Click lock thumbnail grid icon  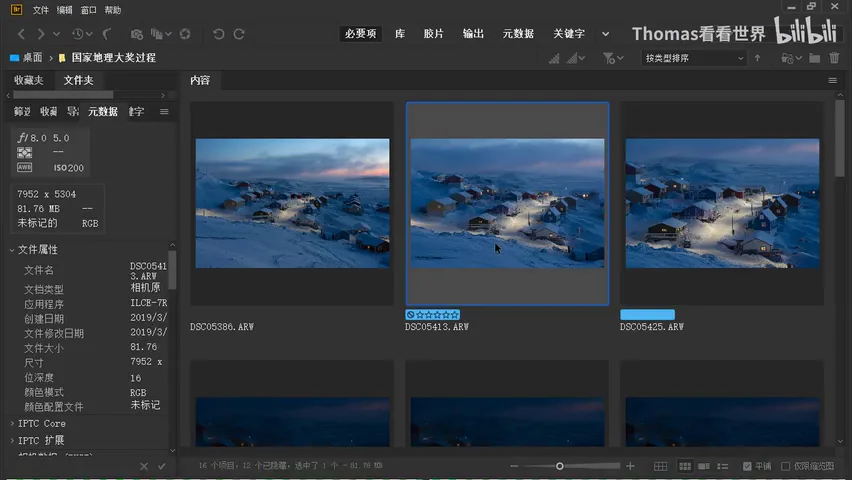click(x=660, y=466)
